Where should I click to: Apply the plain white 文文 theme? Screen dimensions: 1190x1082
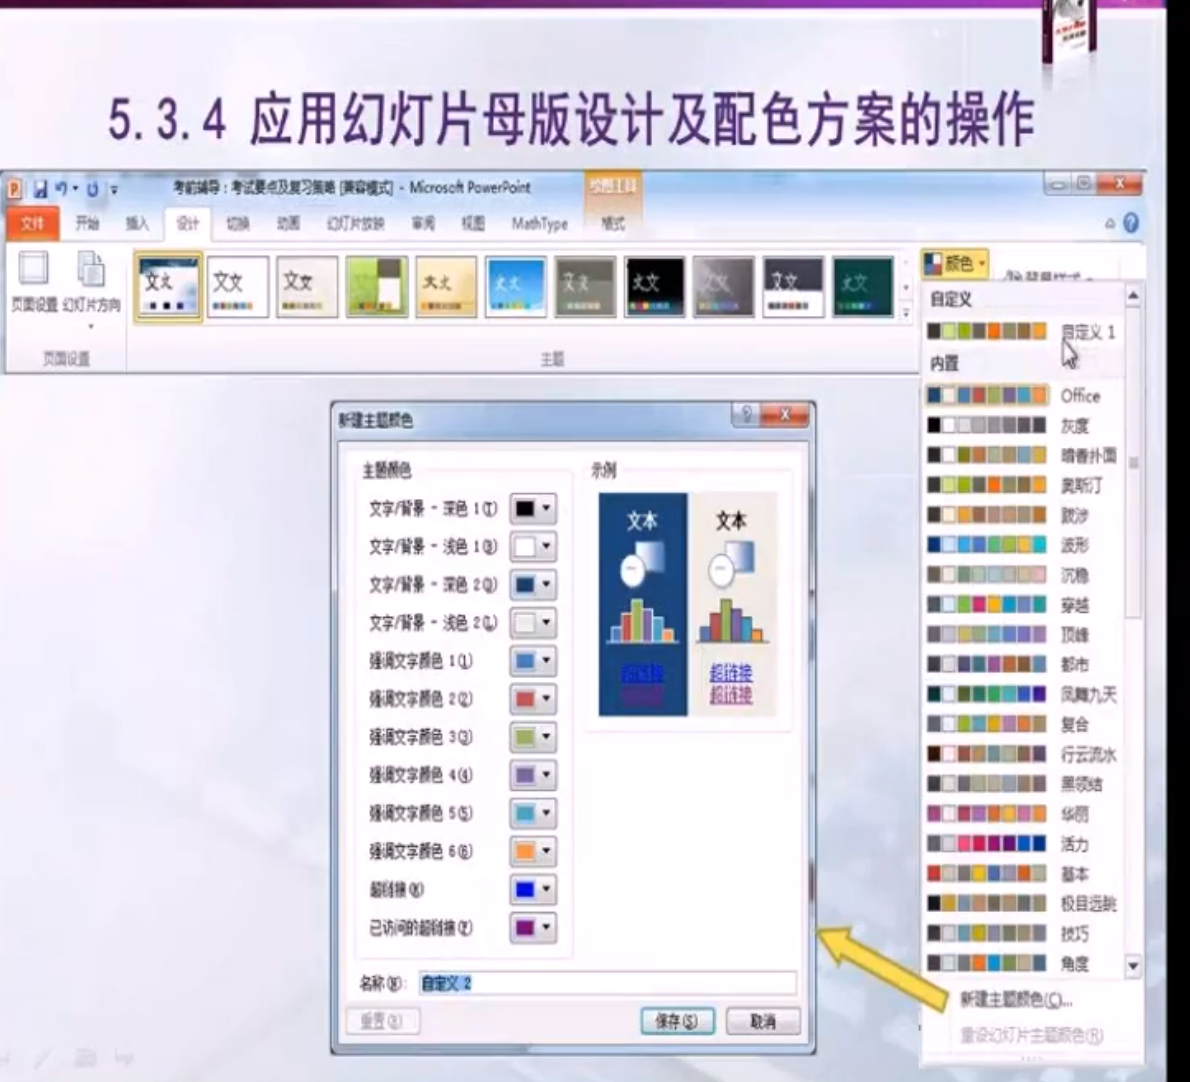tap(238, 287)
